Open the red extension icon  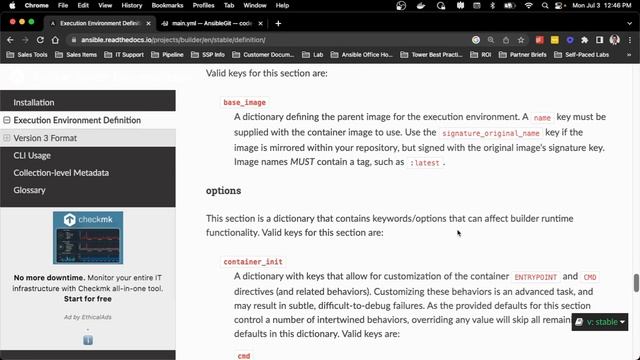point(540,40)
